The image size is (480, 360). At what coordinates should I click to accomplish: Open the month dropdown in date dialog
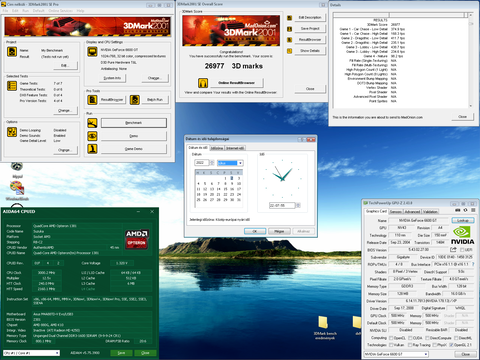click(230, 163)
